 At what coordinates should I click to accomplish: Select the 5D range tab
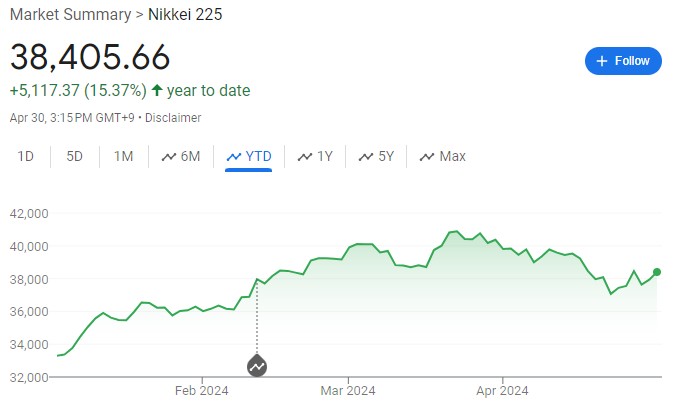click(x=75, y=156)
